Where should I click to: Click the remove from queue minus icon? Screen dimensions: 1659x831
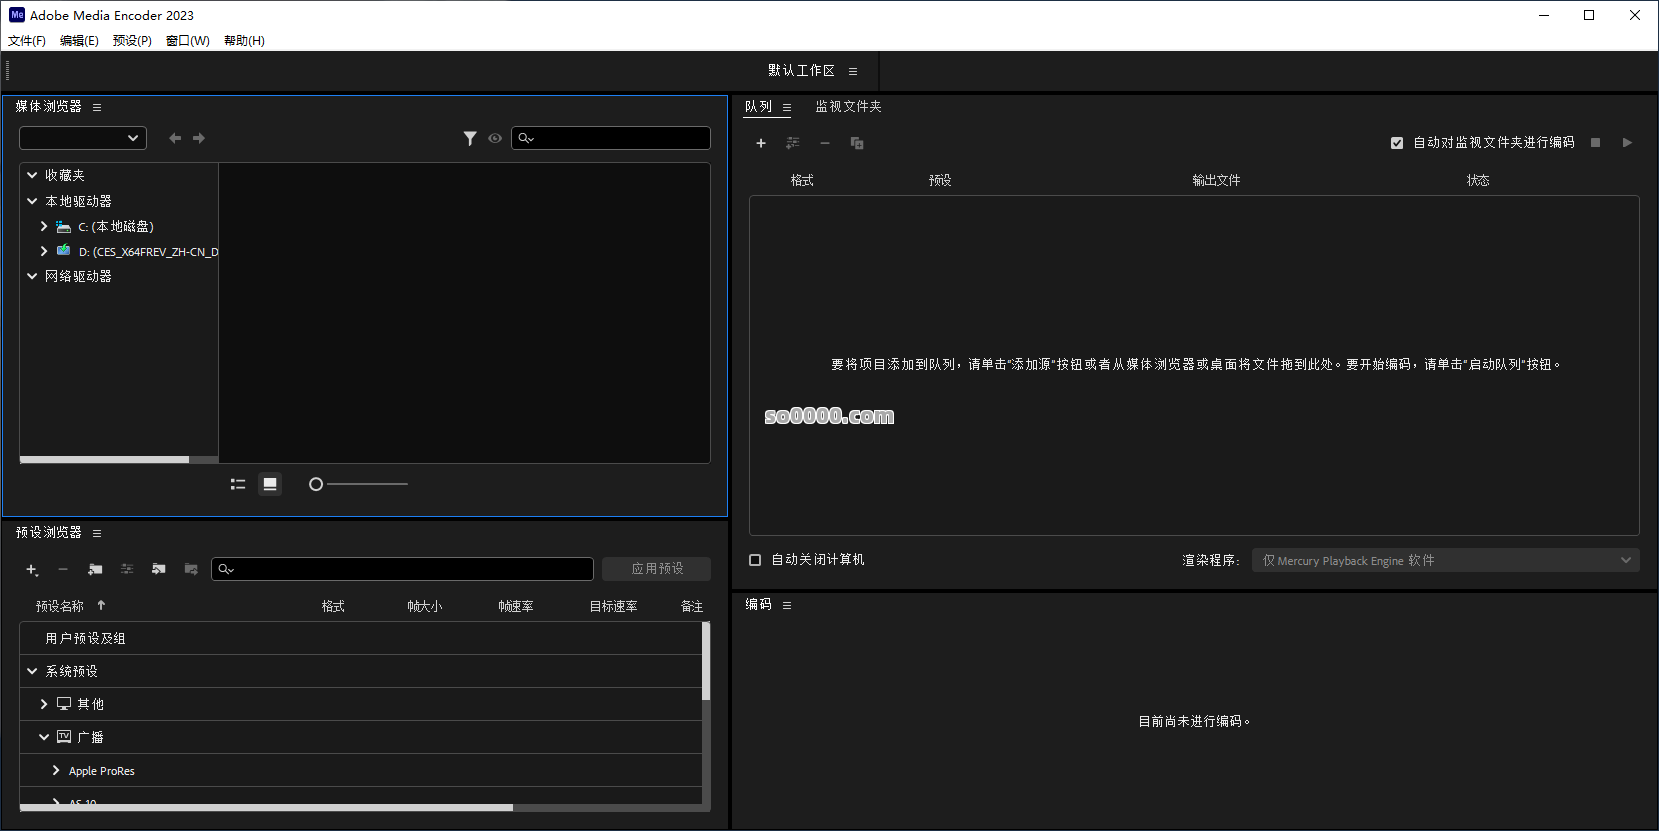[x=825, y=143]
